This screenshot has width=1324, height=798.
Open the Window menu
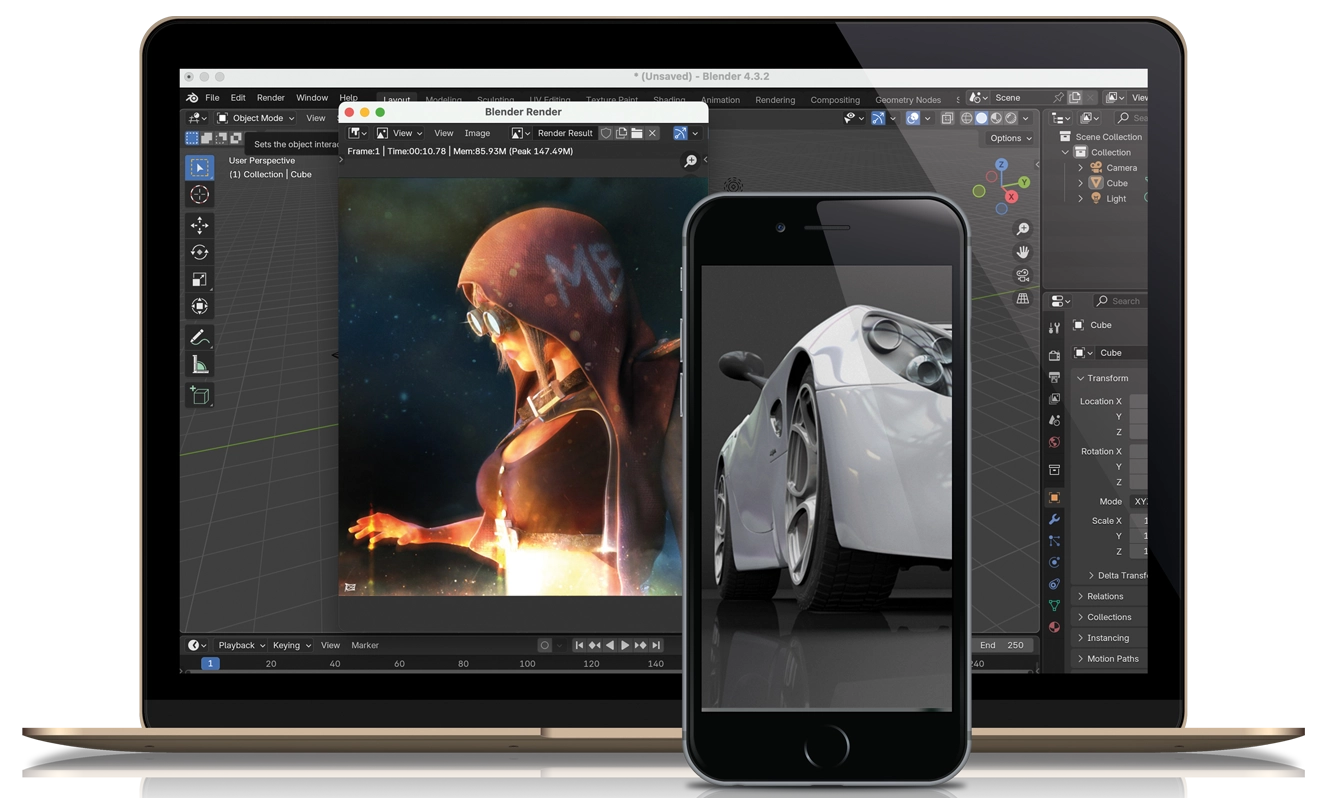click(x=312, y=98)
